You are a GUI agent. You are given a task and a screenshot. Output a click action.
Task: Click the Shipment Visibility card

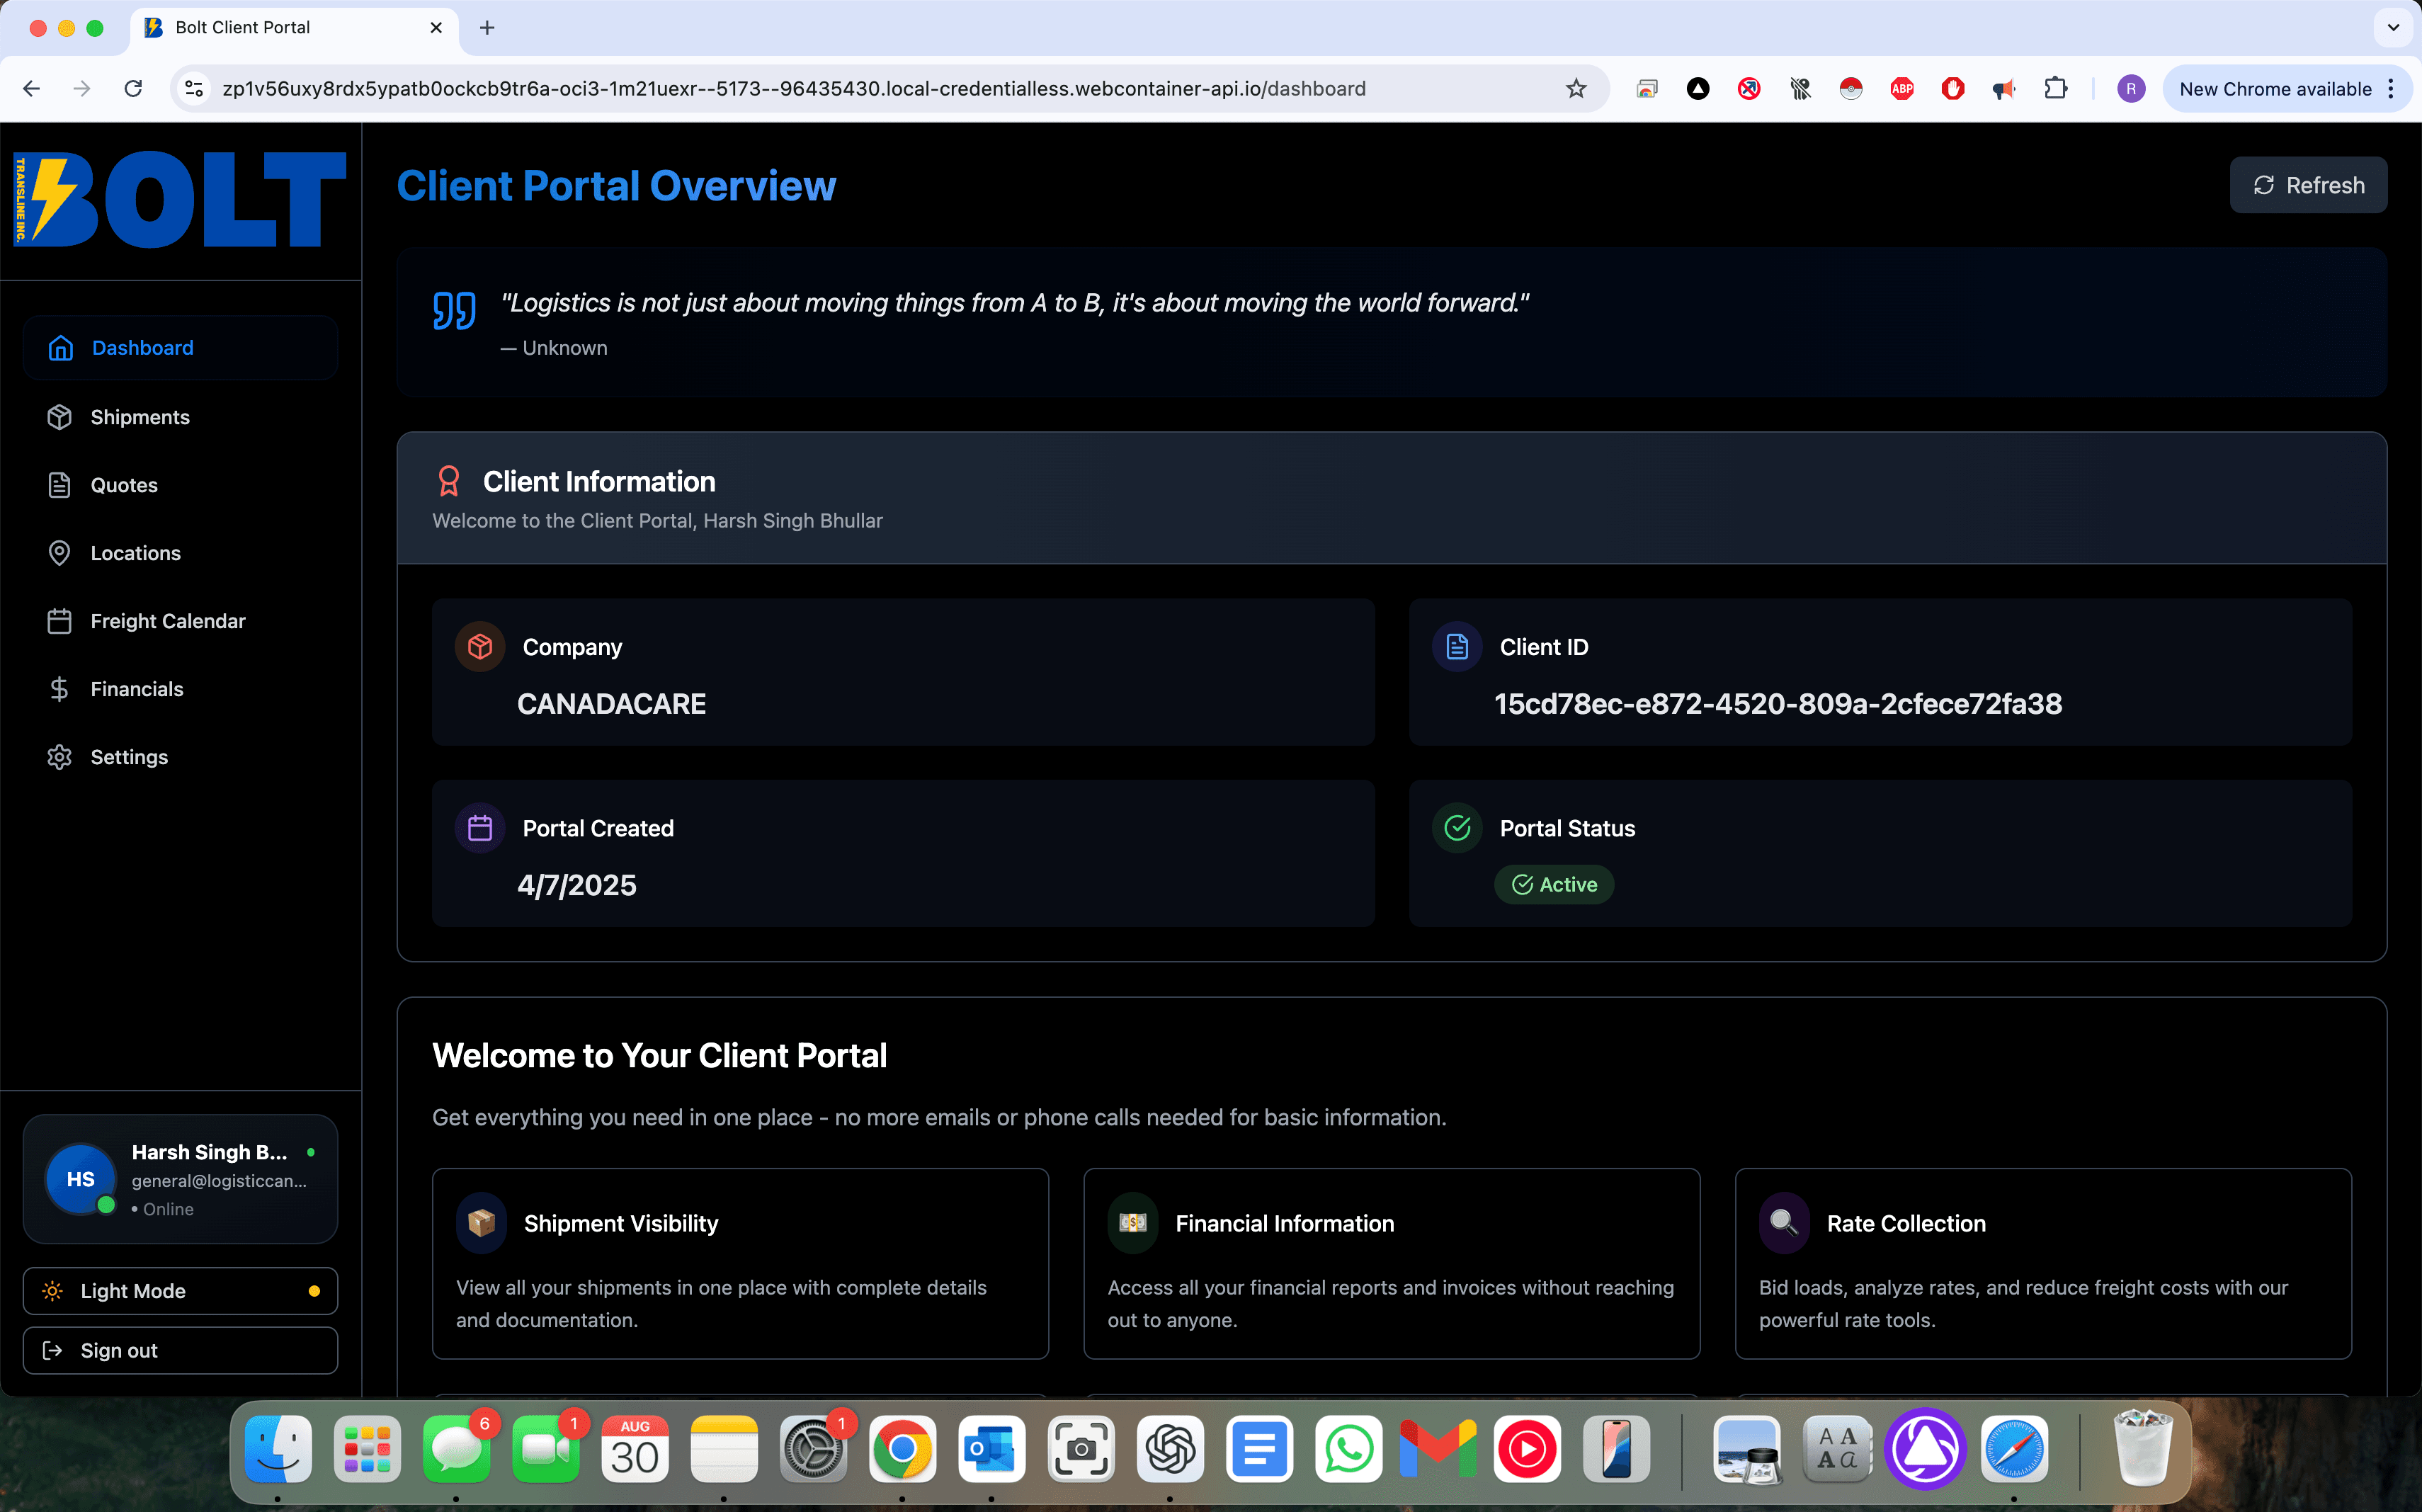pyautogui.click(x=740, y=1263)
